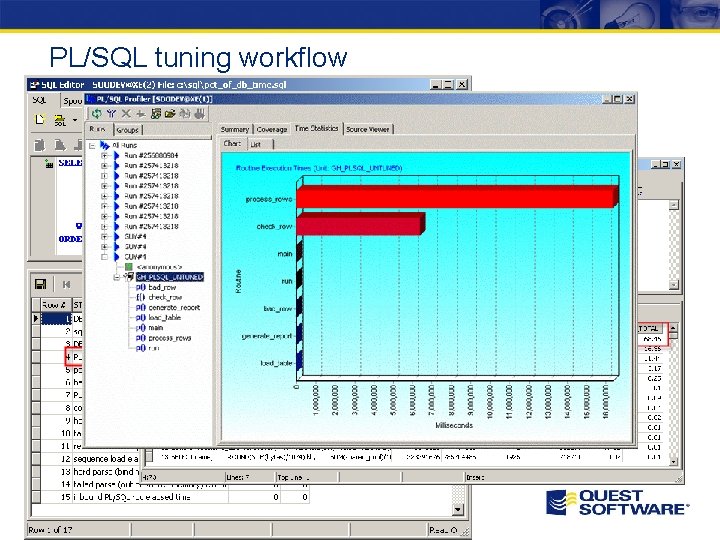720x540 pixels.
Task: Select the Chart sub-tab
Action: pyautogui.click(x=232, y=143)
